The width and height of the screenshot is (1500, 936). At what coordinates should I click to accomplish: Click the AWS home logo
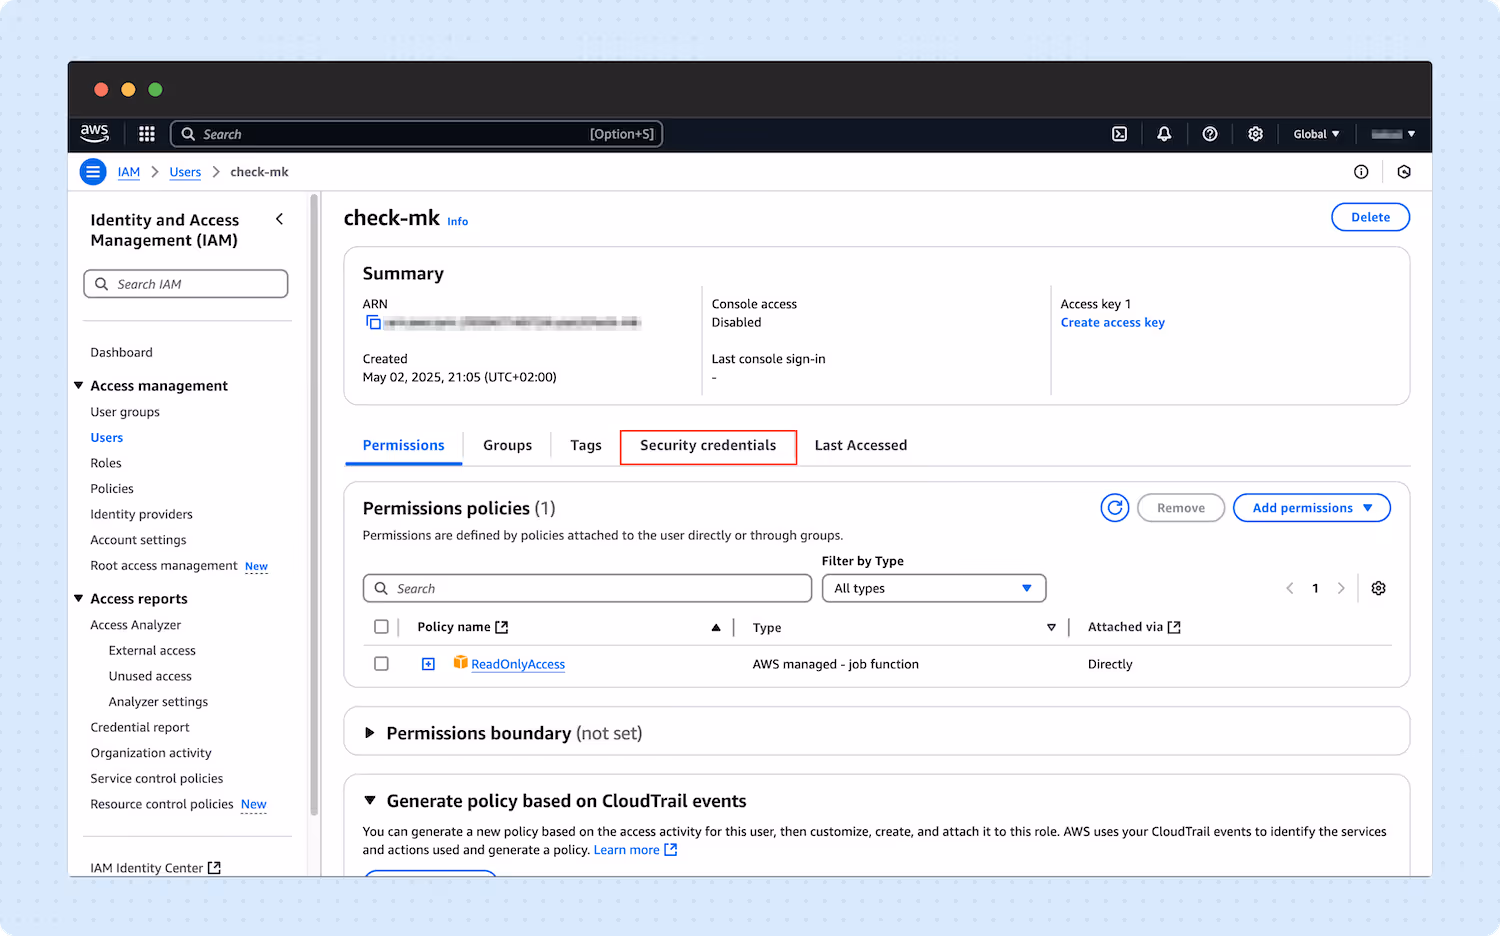pyautogui.click(x=94, y=133)
